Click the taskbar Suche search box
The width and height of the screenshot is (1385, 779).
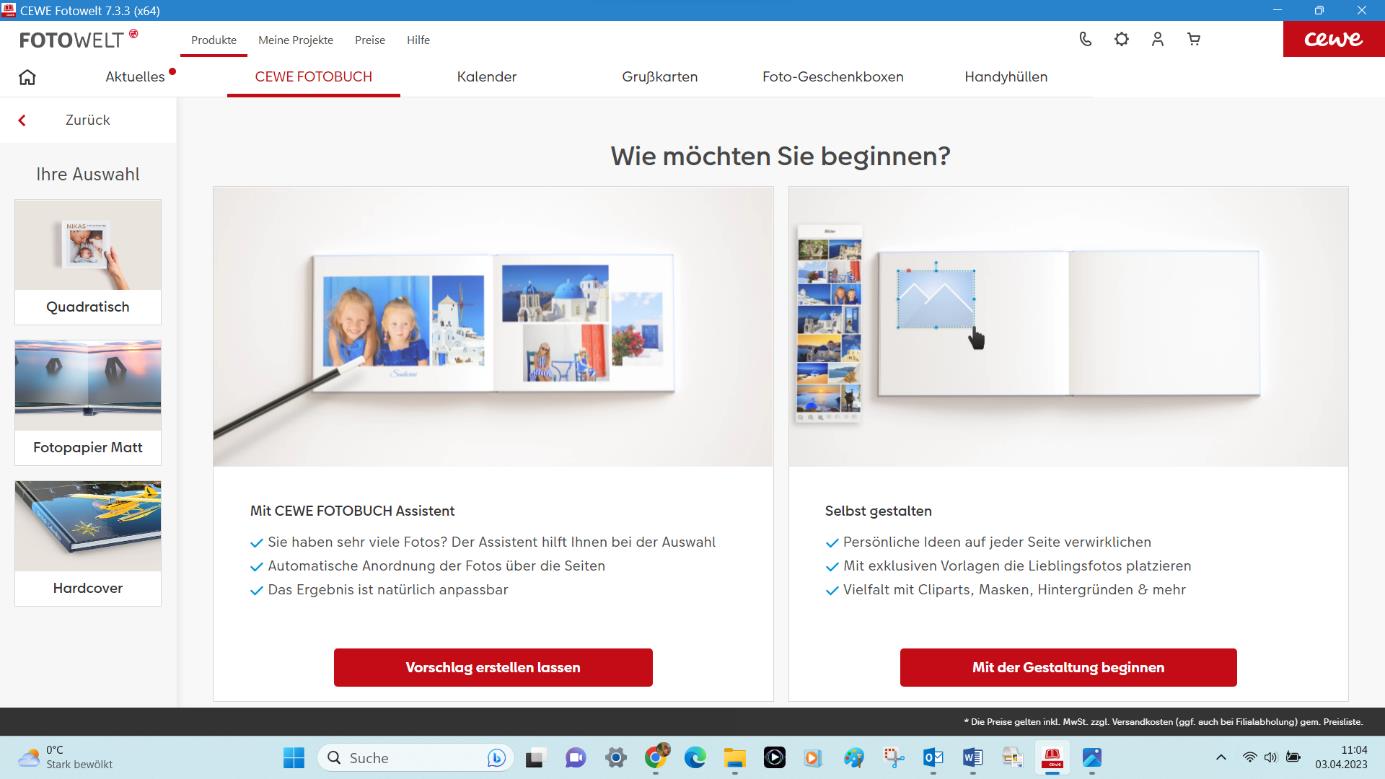point(415,758)
